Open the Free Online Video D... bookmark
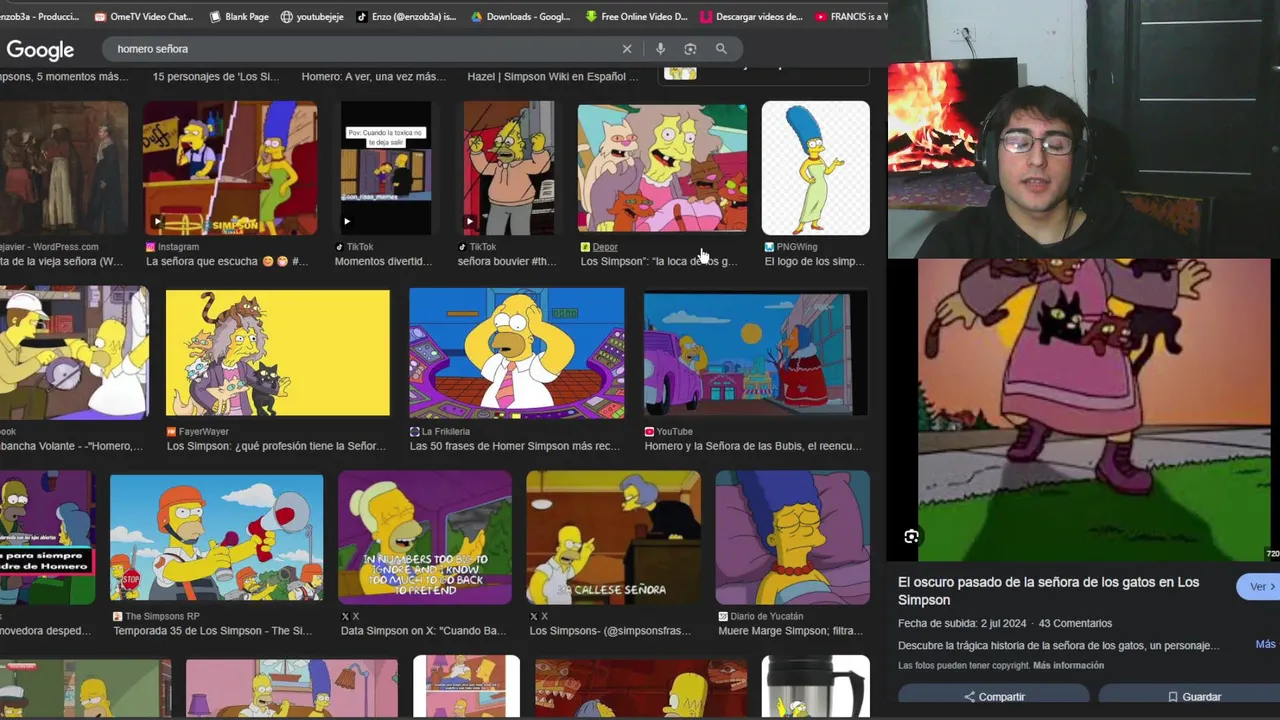This screenshot has height=720, width=1280. pos(636,17)
